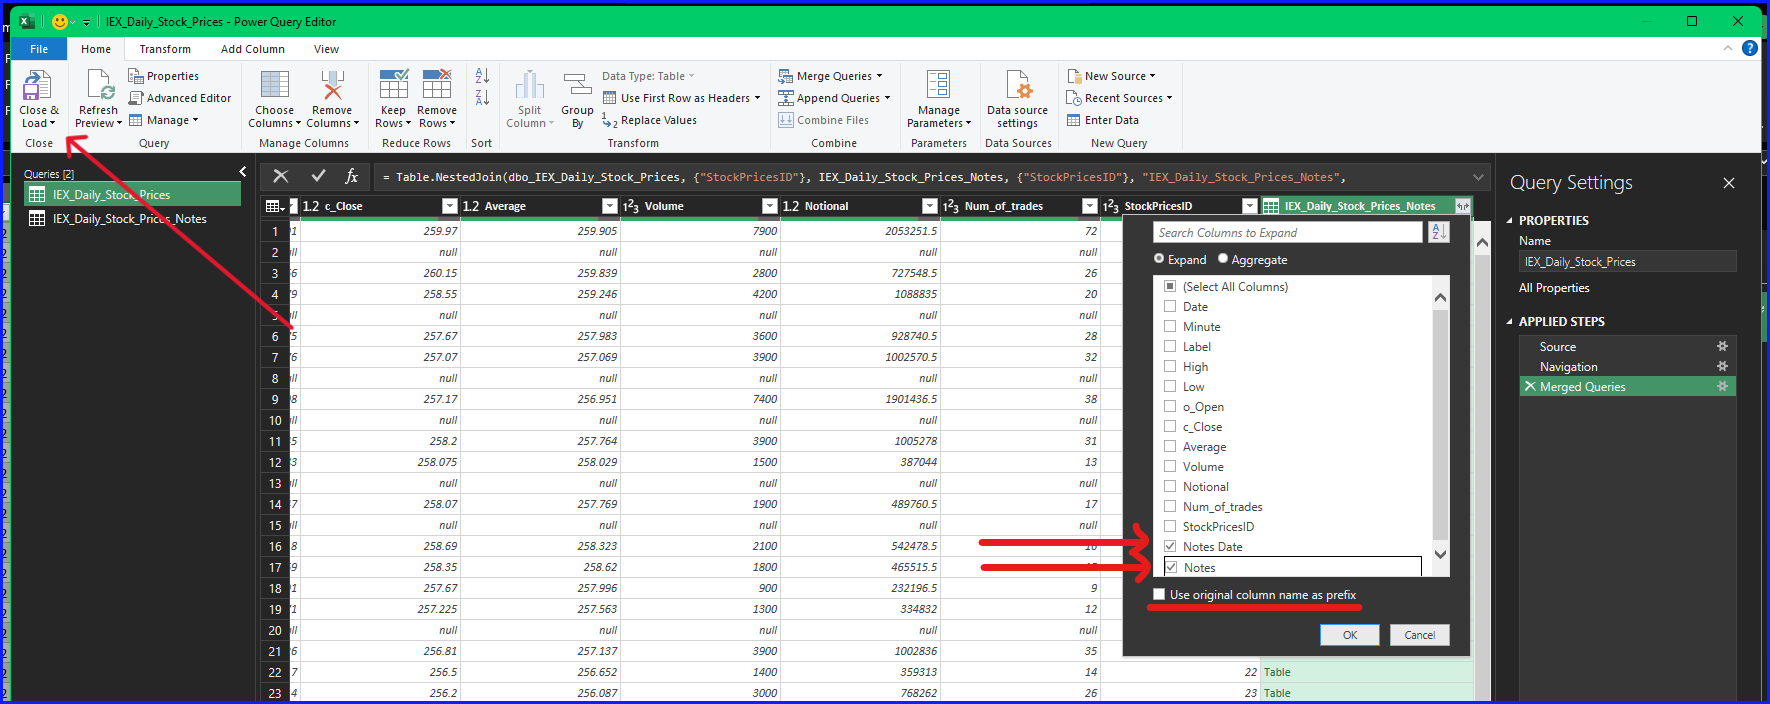Open query Properties in the ribbon
This screenshot has height=704, width=1770.
tap(163, 76)
